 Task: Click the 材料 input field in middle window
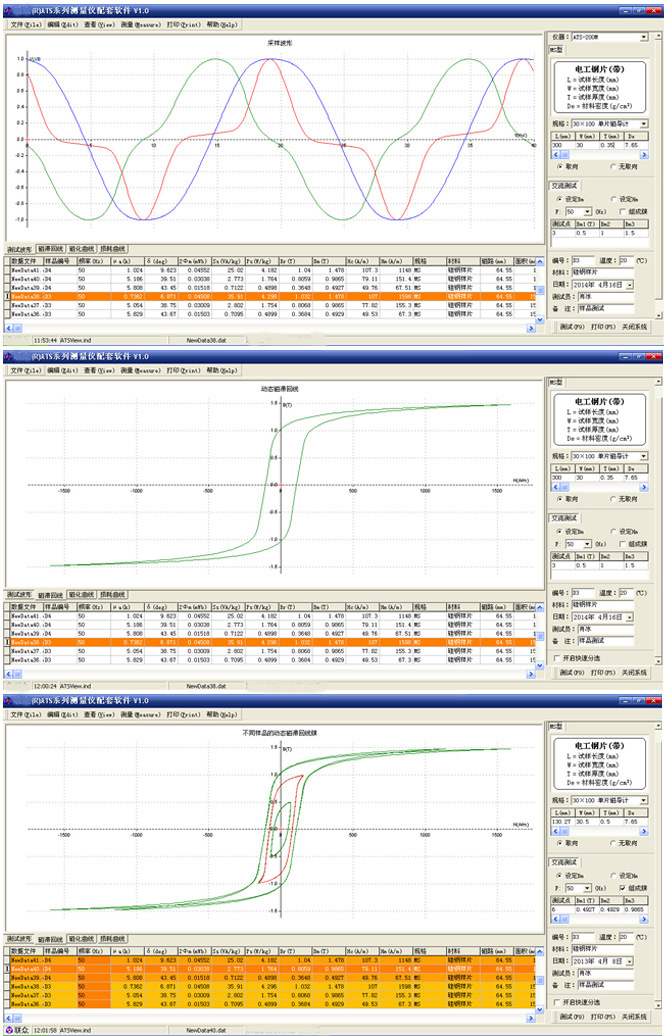point(602,605)
